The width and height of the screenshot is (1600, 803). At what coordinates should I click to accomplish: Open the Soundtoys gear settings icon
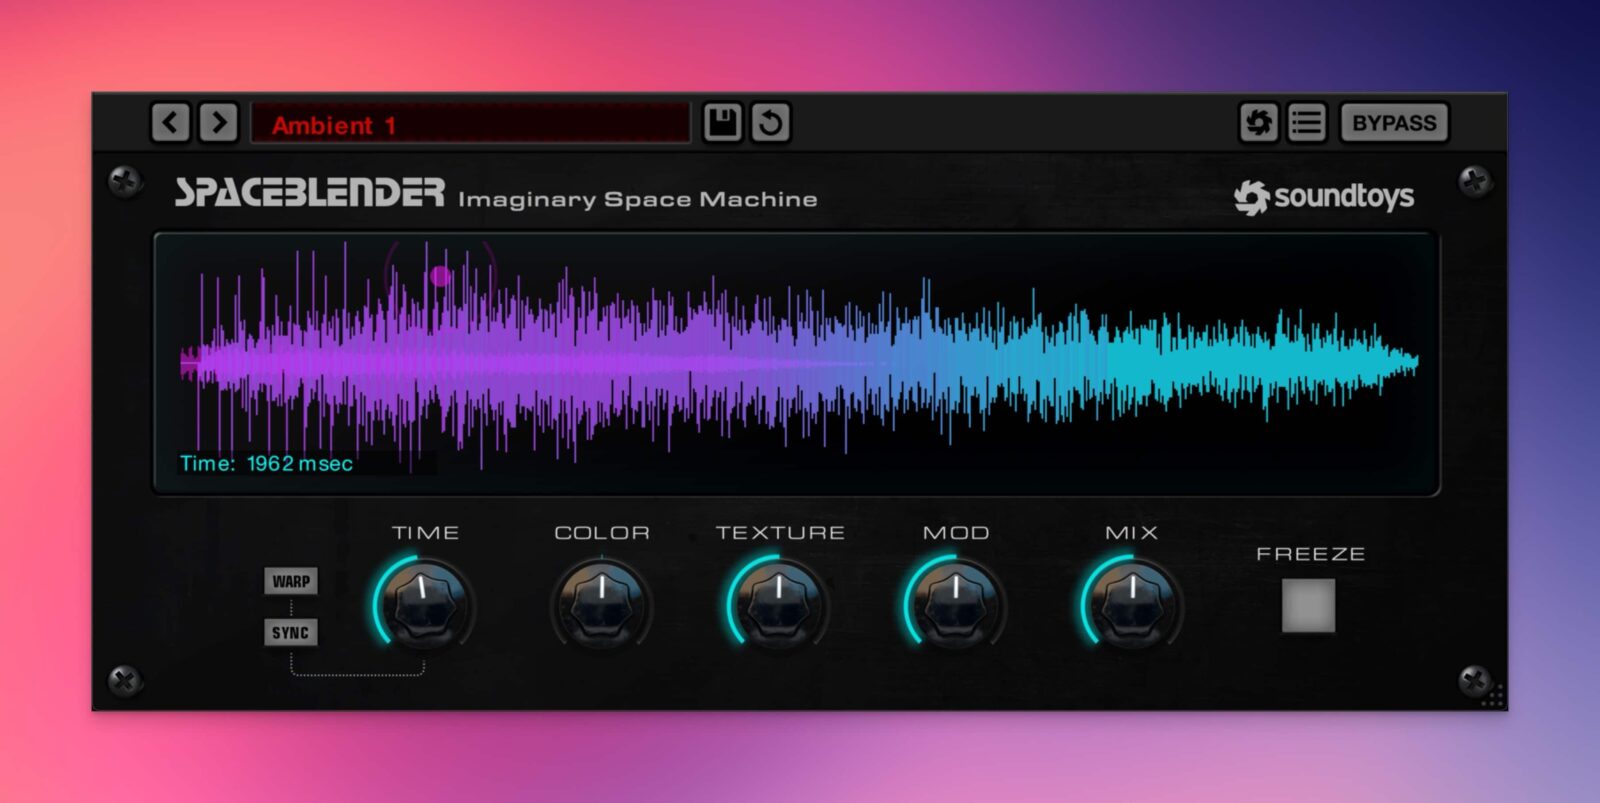1258,123
